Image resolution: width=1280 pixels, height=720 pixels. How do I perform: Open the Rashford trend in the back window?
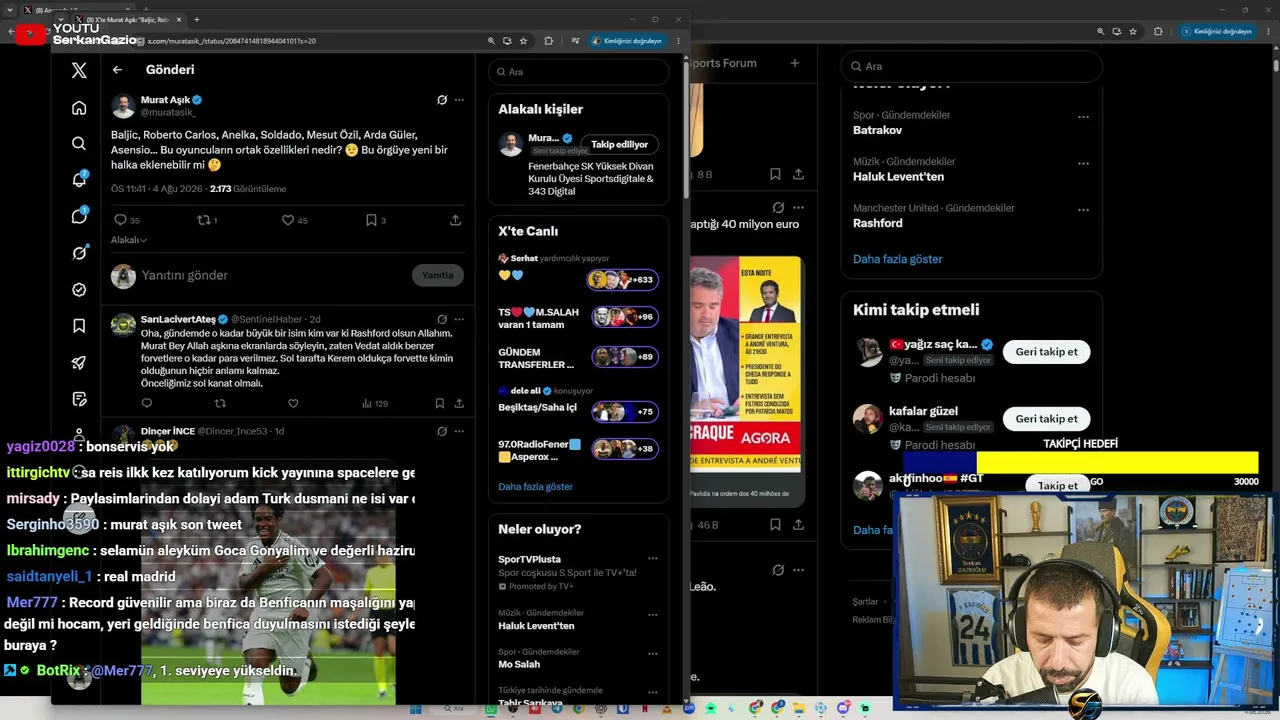[877, 223]
